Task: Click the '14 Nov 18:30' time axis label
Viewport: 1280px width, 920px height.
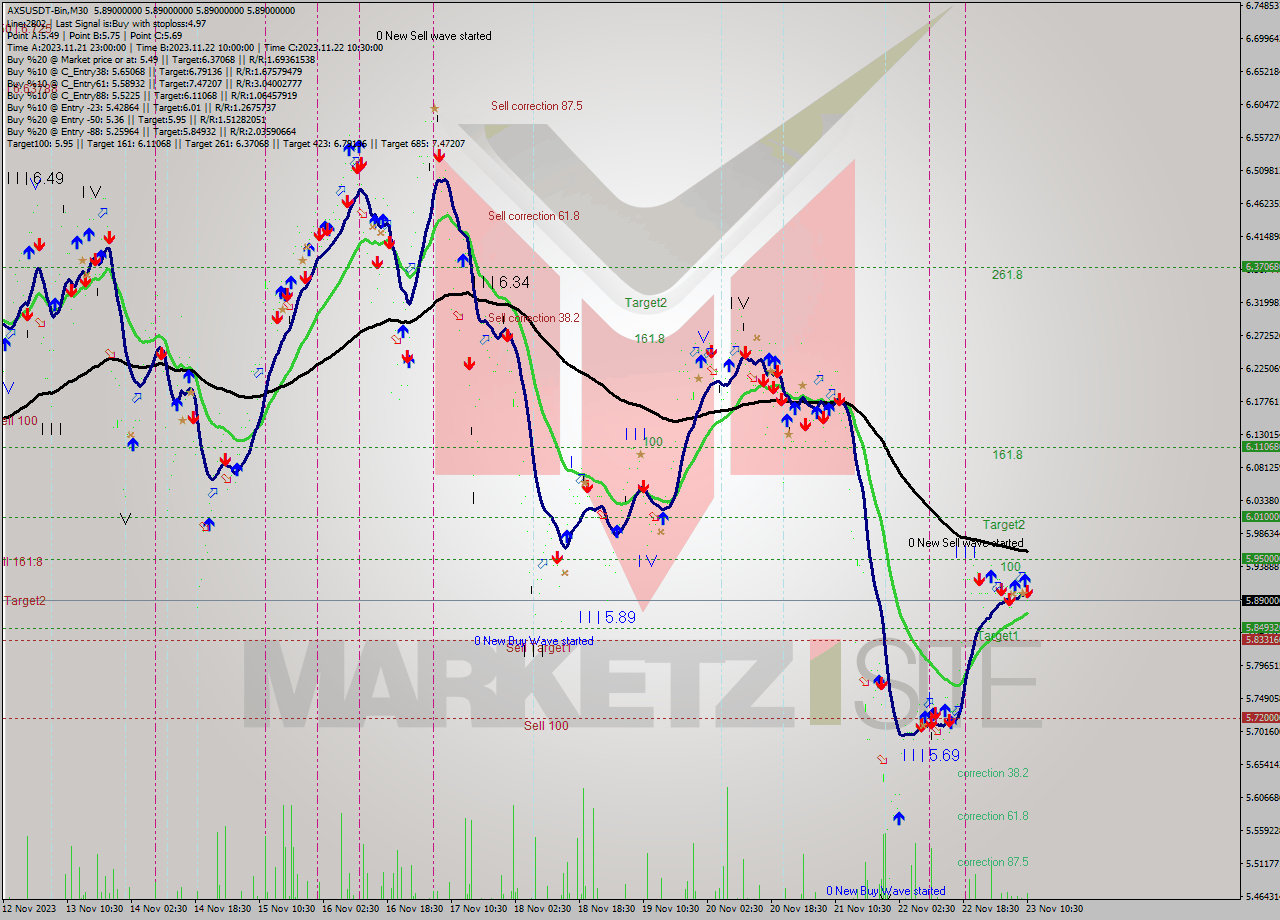Action: coord(223,909)
